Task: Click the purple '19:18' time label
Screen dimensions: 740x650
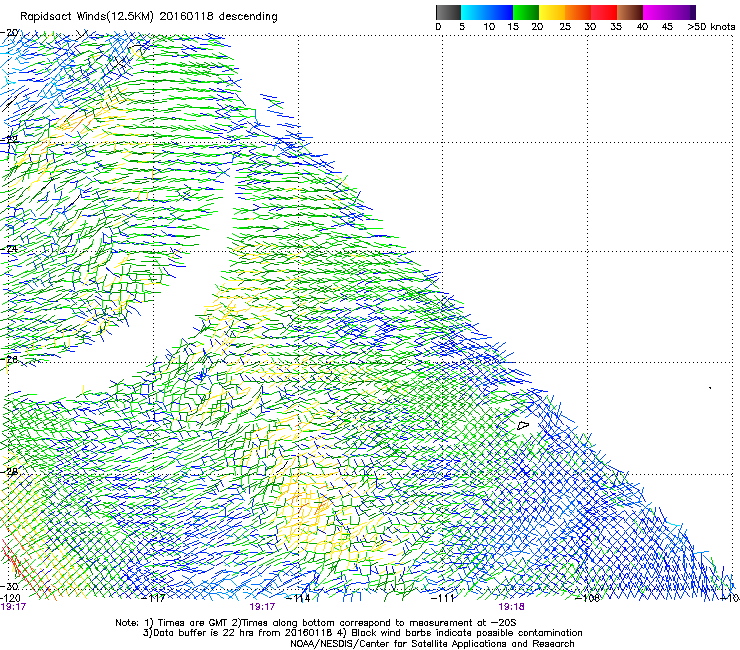Action: click(512, 607)
